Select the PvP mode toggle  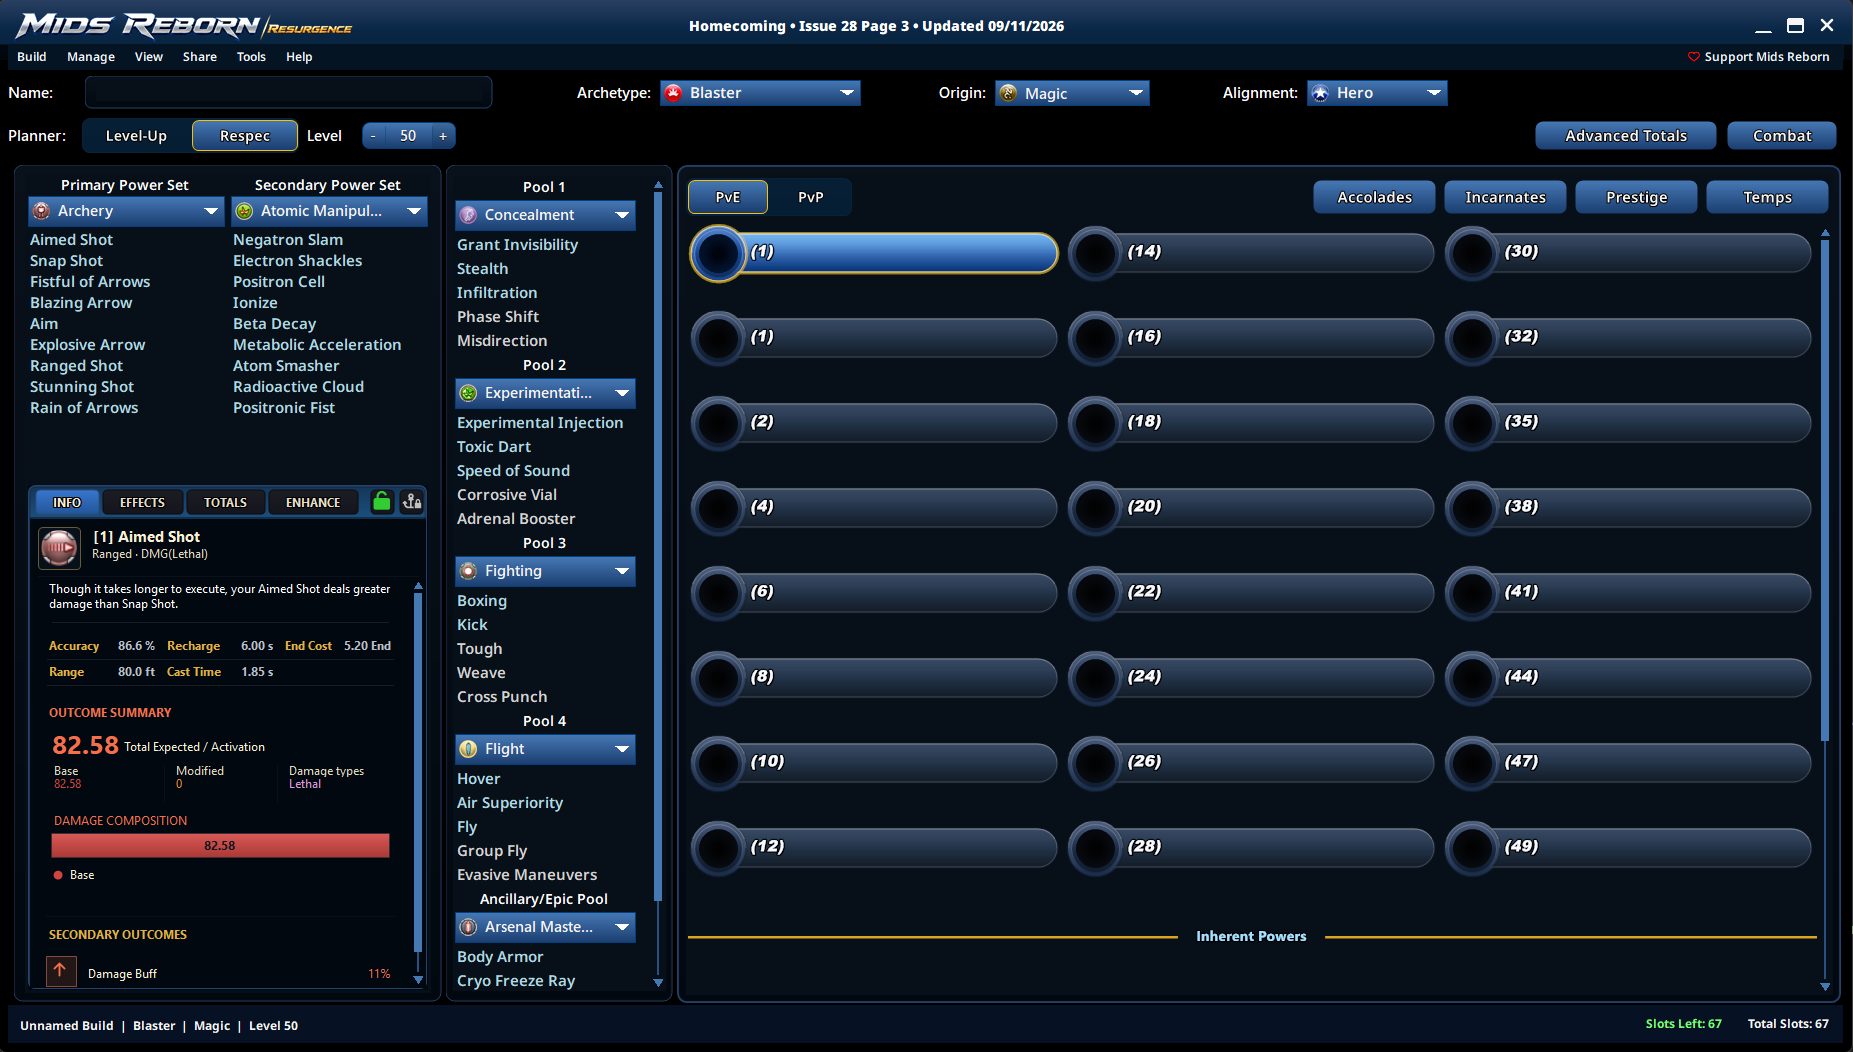[811, 197]
